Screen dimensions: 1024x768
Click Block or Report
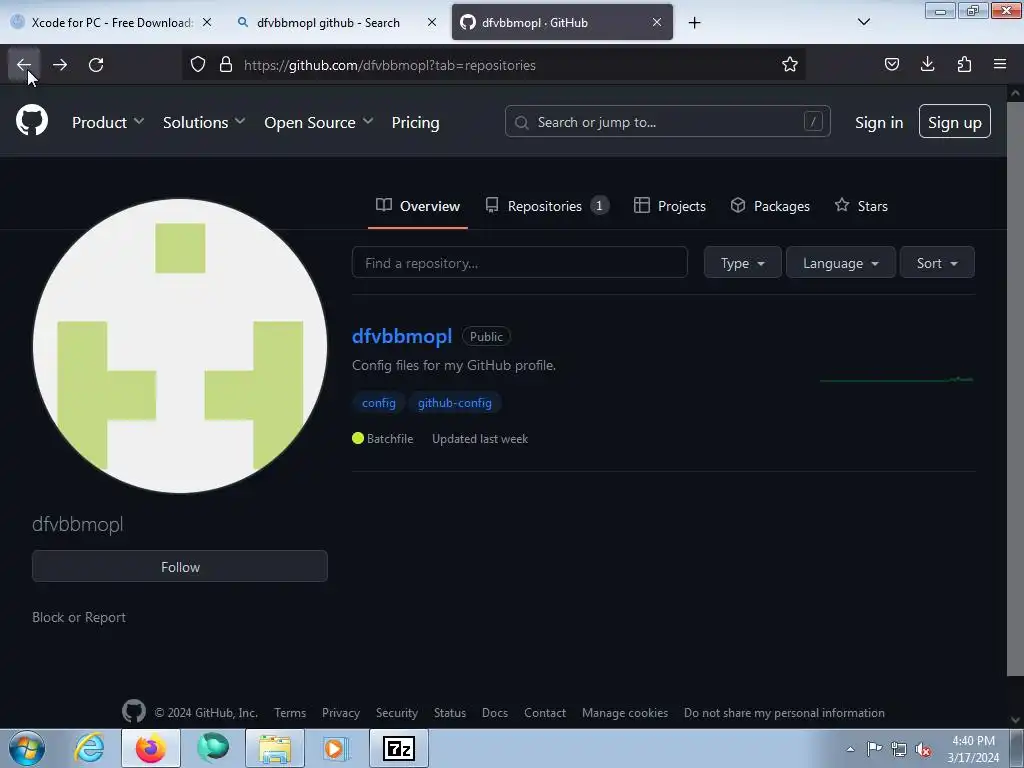79,617
